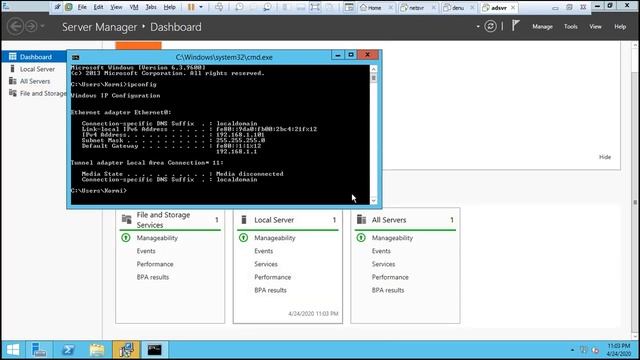
Task: Open All Servers tile title
Action: 389,220
